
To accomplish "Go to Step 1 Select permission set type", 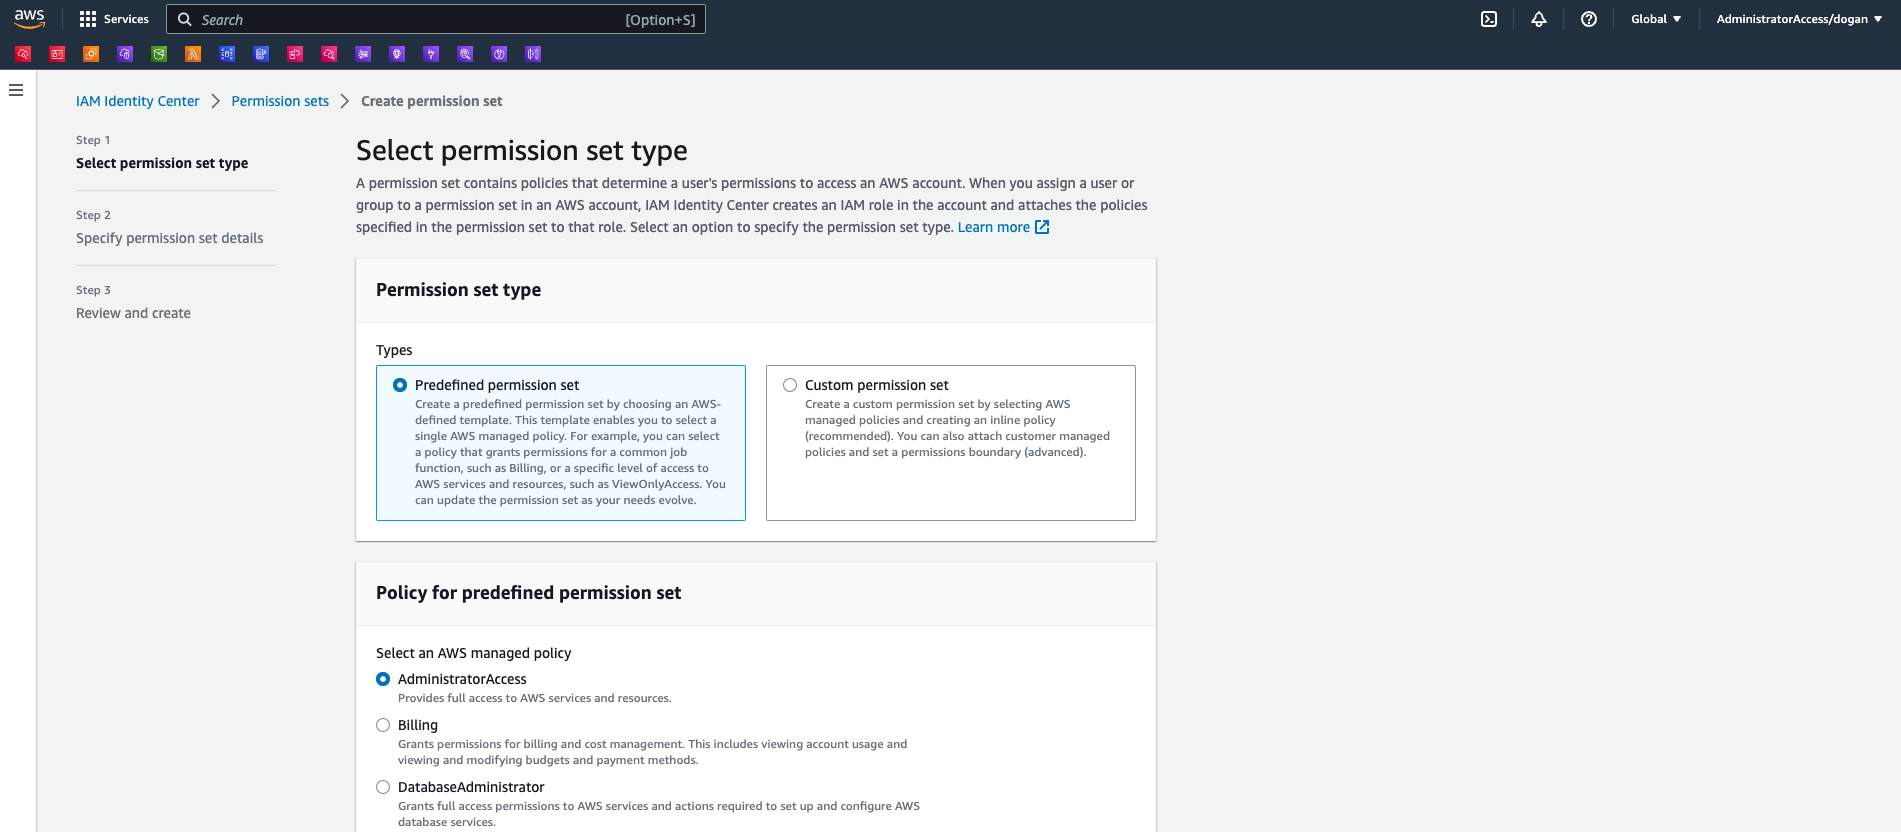I will pos(162,163).
